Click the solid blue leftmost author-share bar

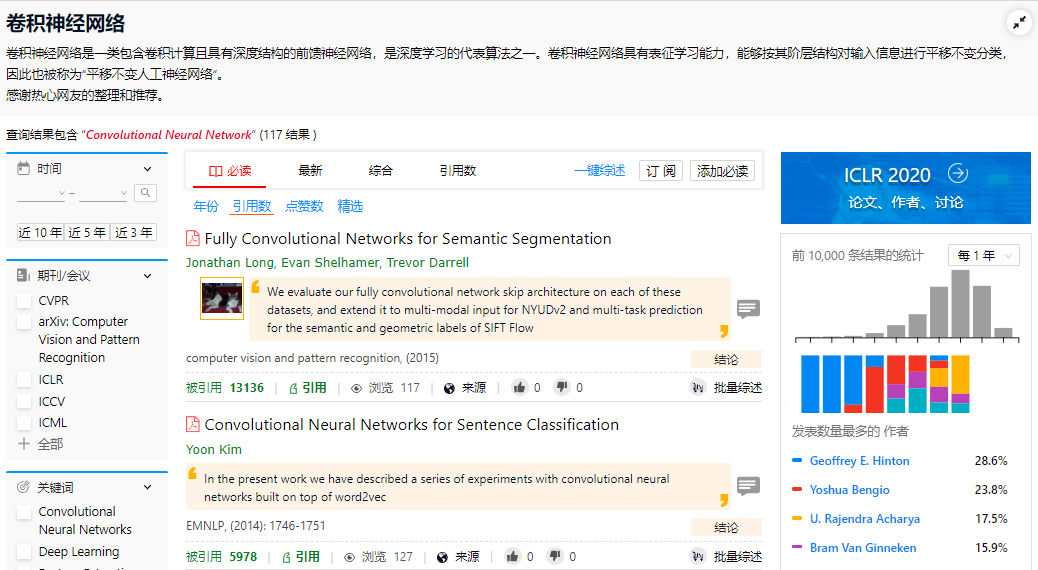(810, 384)
